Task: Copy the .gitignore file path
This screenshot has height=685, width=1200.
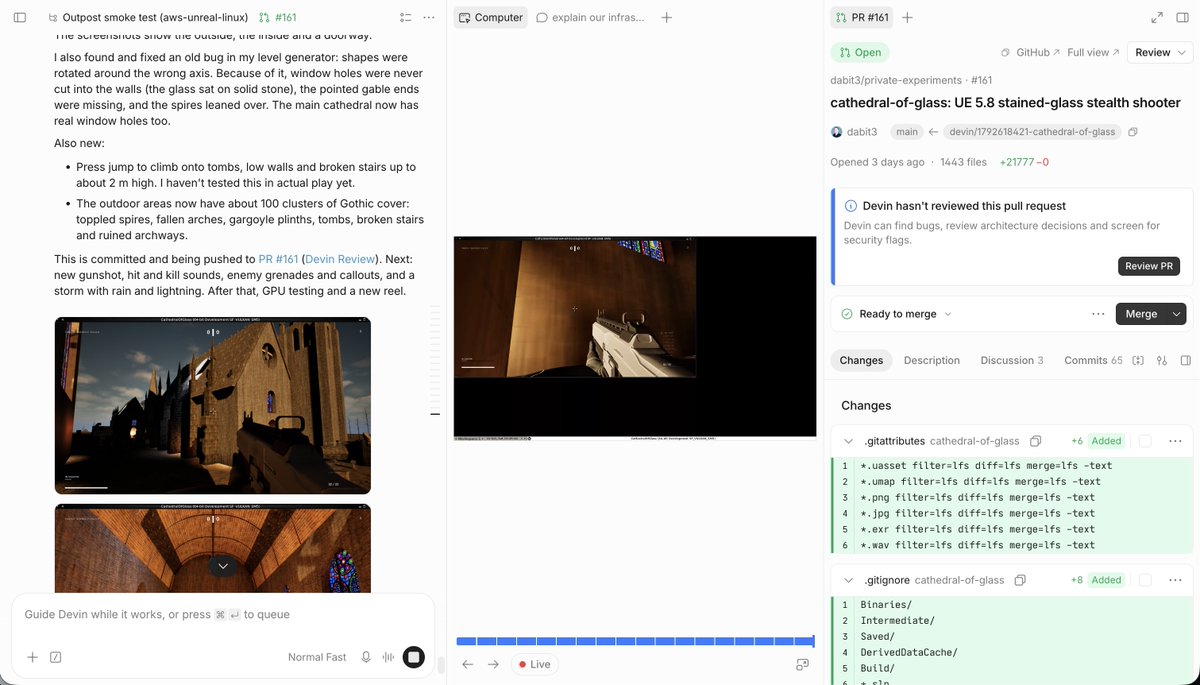Action: (x=1020, y=580)
